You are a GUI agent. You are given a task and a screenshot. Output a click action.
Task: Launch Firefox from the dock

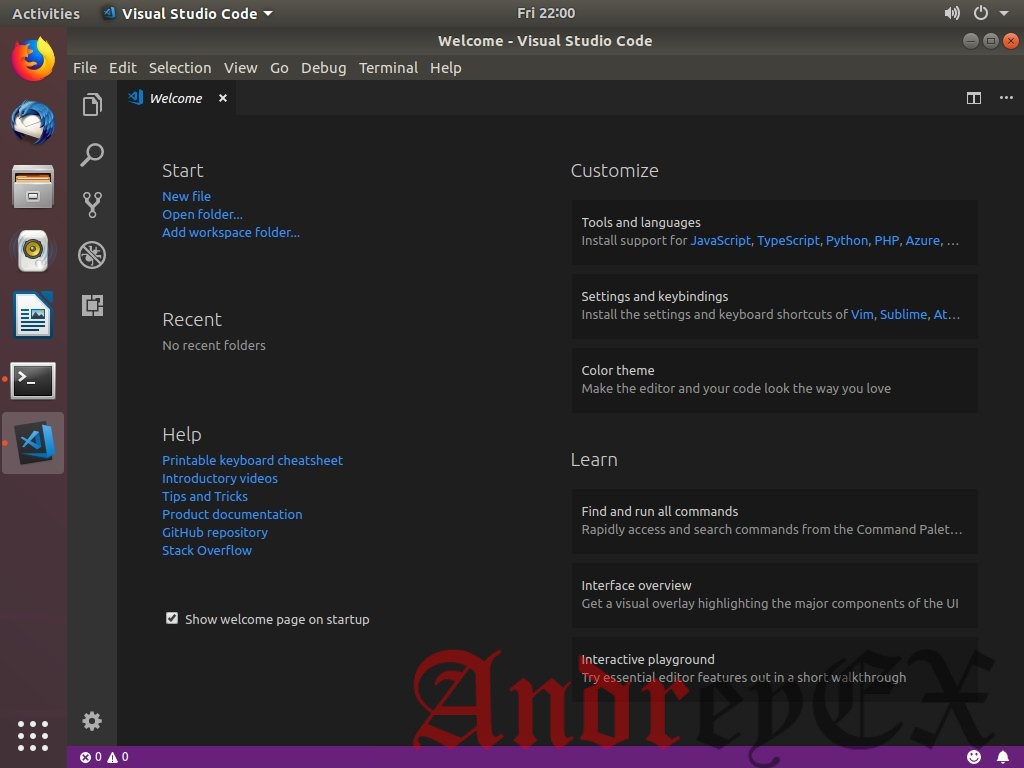(33, 59)
